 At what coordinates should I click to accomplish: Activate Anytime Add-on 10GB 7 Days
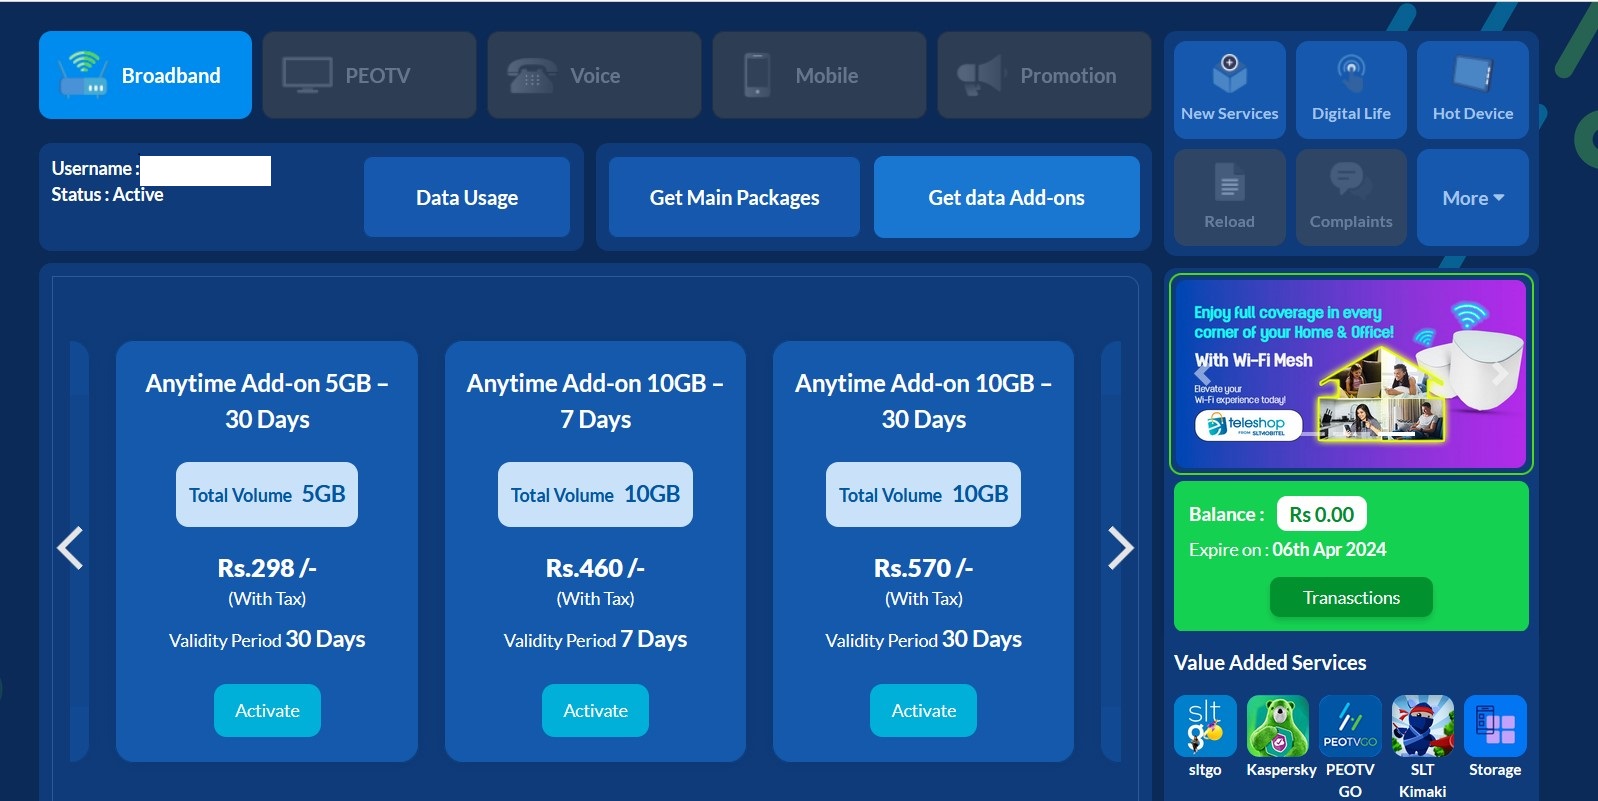[595, 710]
